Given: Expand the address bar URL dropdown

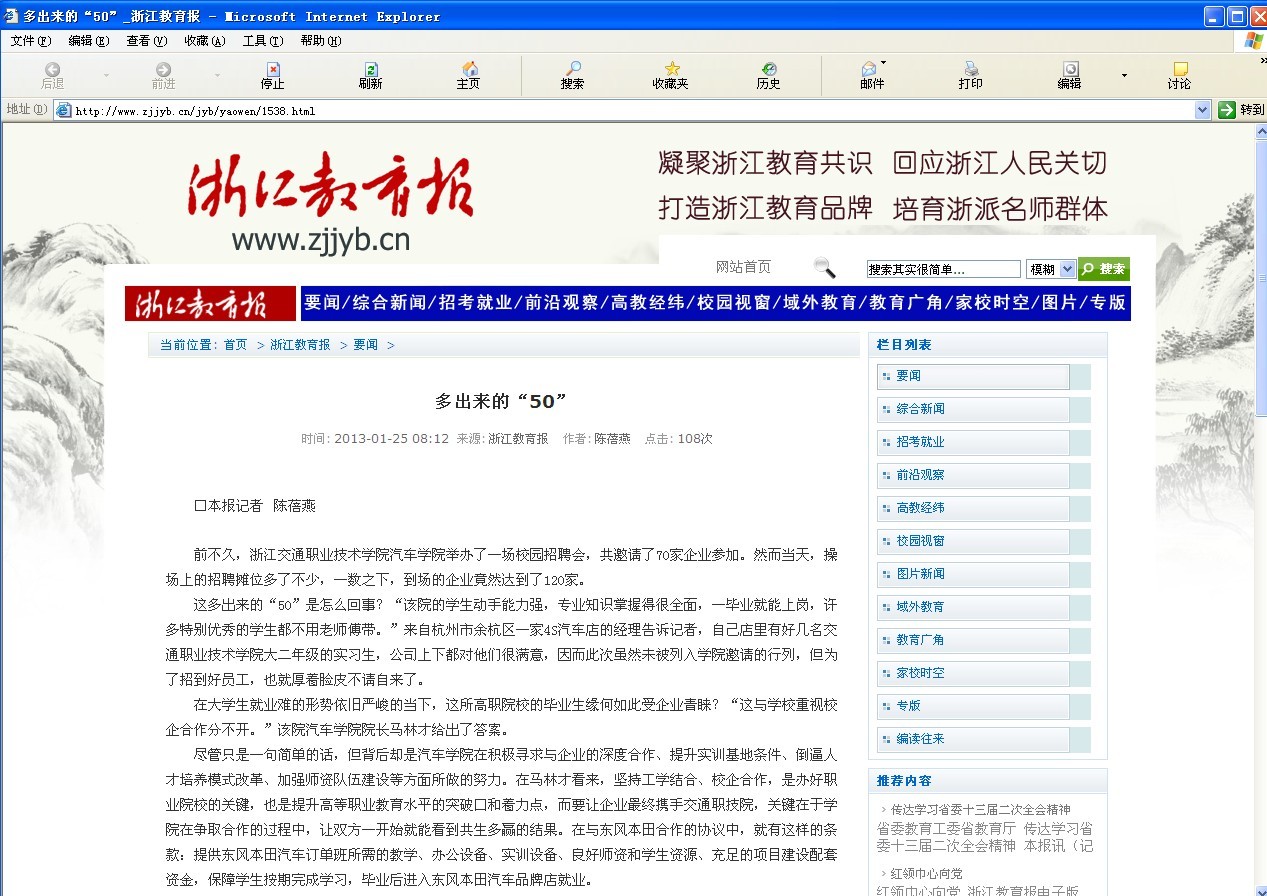Looking at the screenshot, I should pyautogui.click(x=1203, y=110).
